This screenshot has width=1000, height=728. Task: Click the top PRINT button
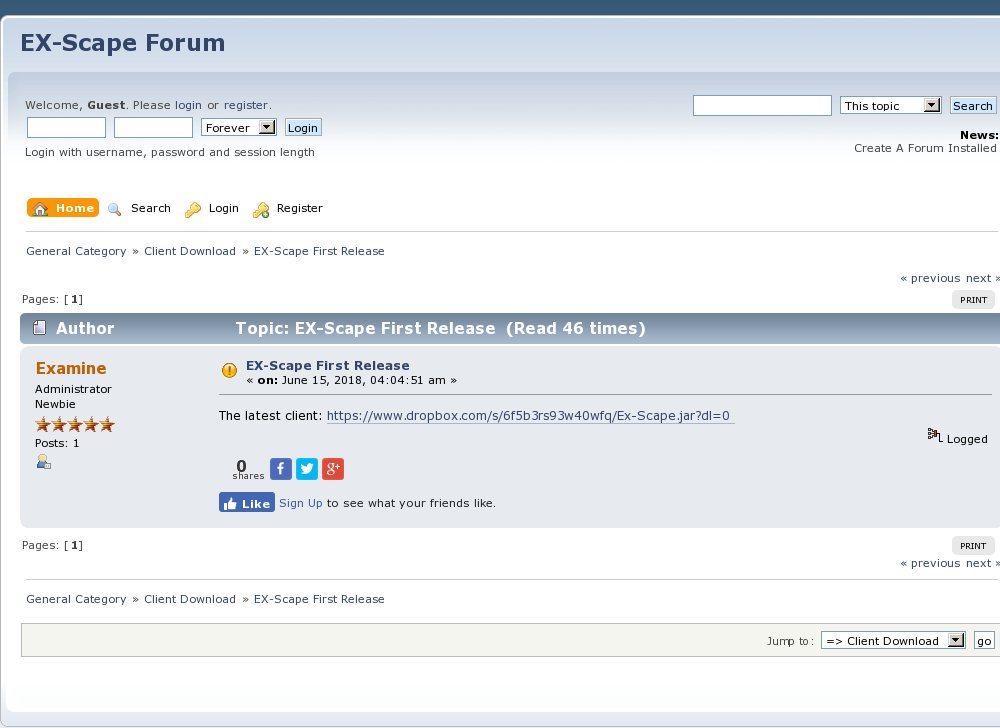(x=973, y=300)
